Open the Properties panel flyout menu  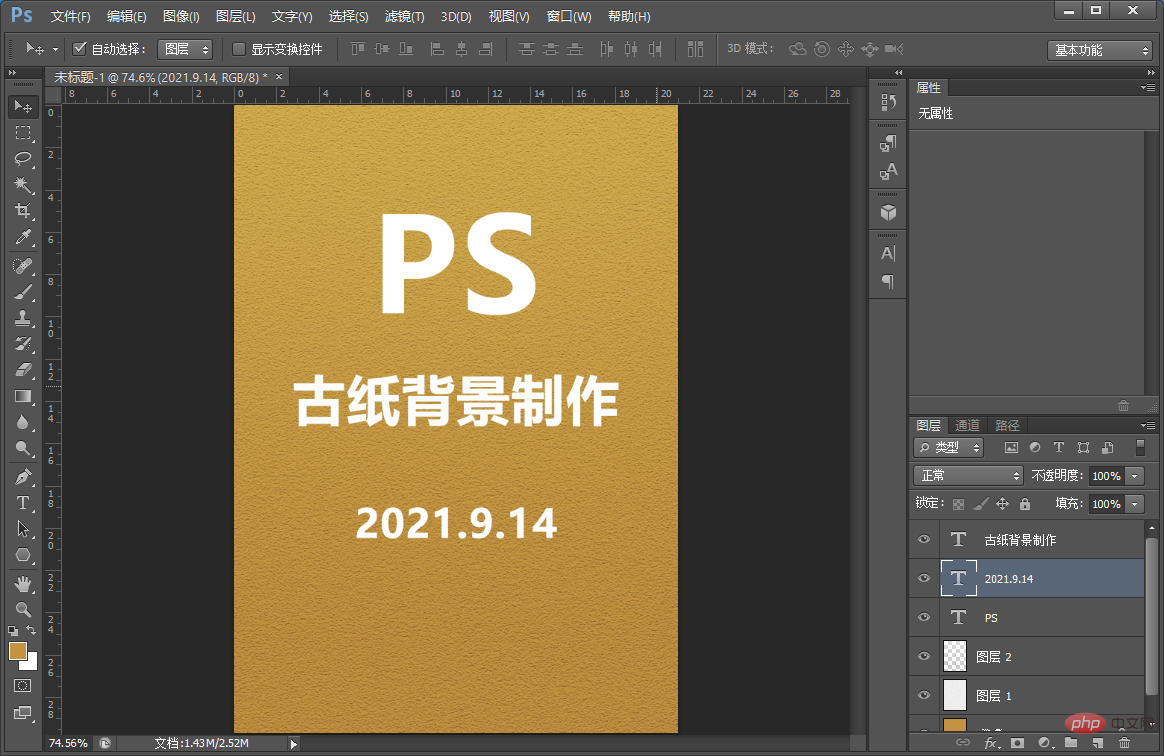(x=1148, y=88)
